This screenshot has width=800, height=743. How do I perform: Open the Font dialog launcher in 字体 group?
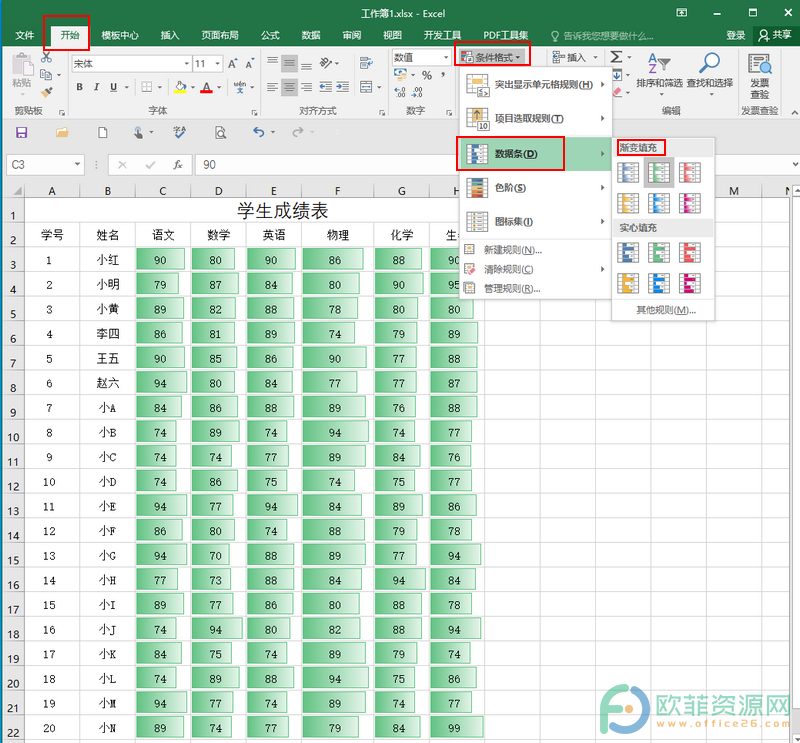[x=254, y=113]
